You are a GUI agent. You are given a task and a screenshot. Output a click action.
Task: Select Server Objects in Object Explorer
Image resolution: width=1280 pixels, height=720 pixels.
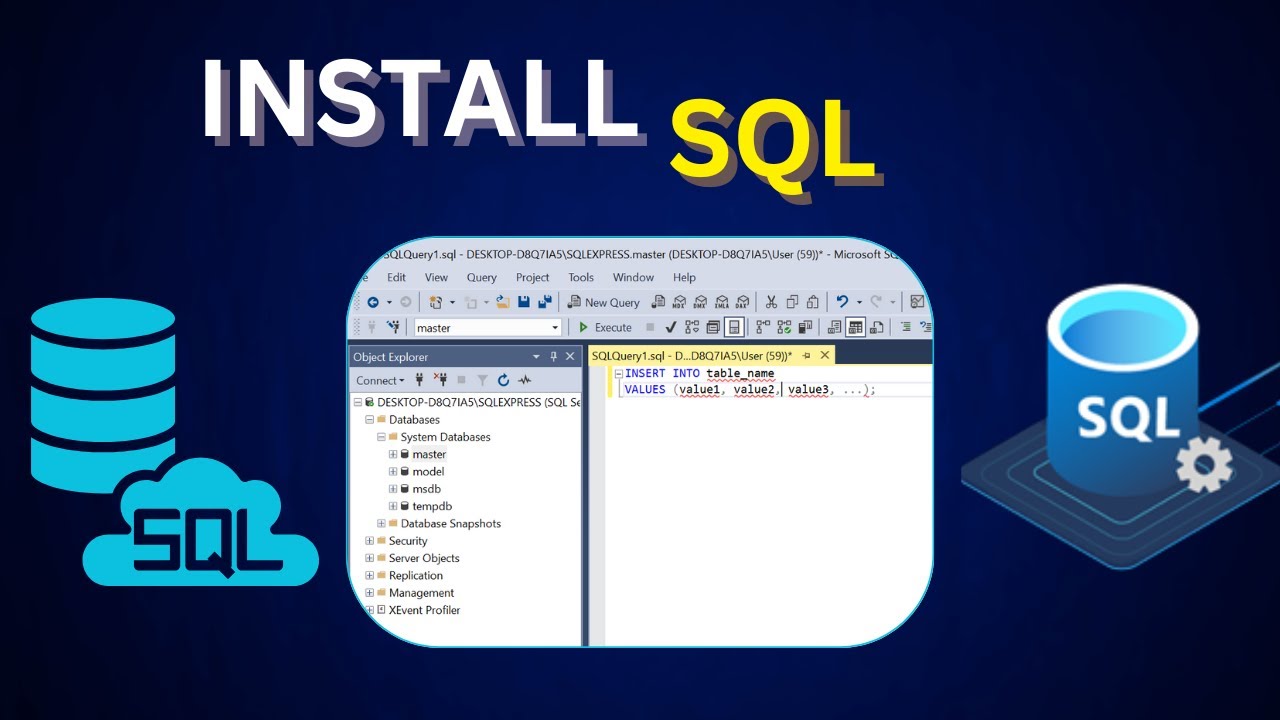424,558
